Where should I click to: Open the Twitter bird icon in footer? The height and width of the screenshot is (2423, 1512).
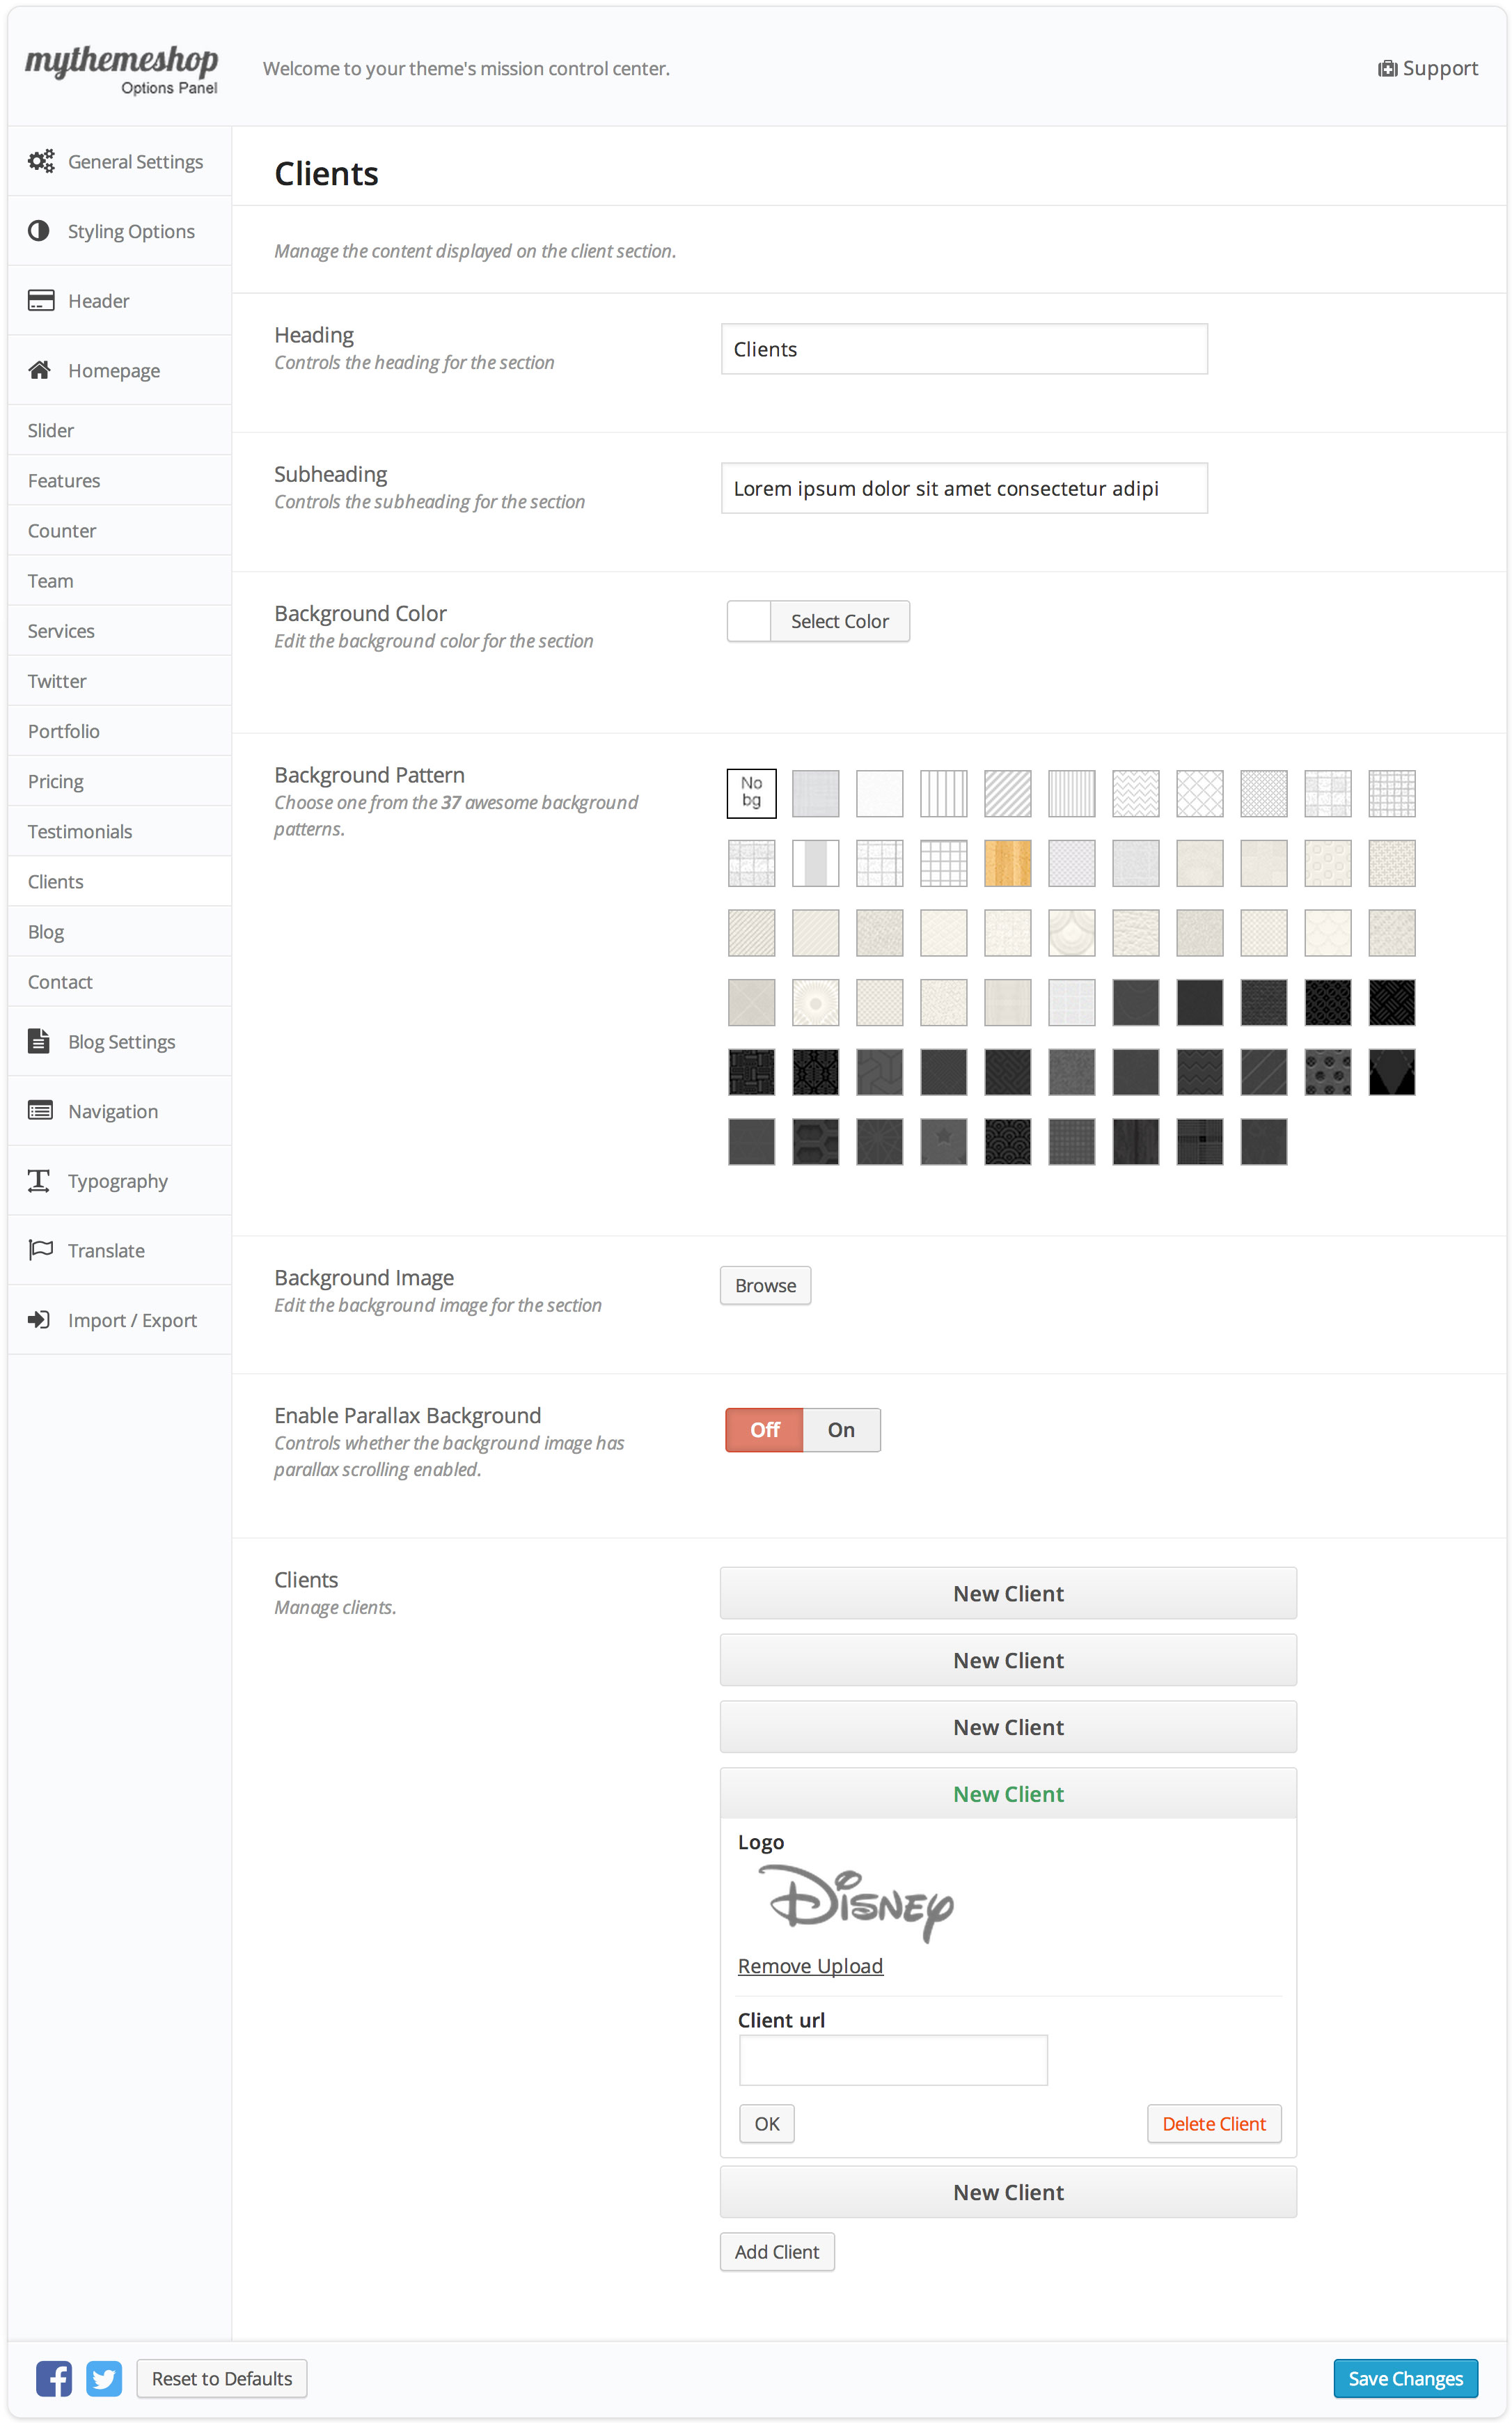[104, 2379]
